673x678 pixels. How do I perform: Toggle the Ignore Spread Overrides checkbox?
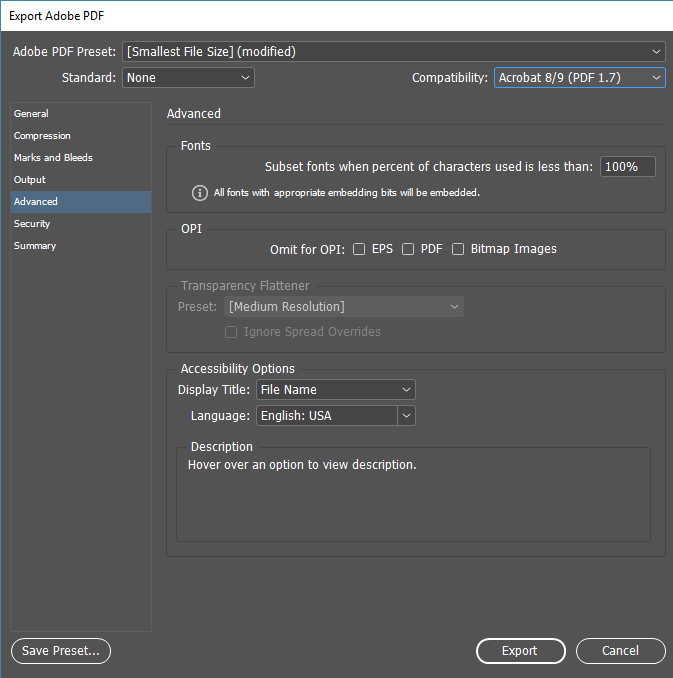(231, 332)
